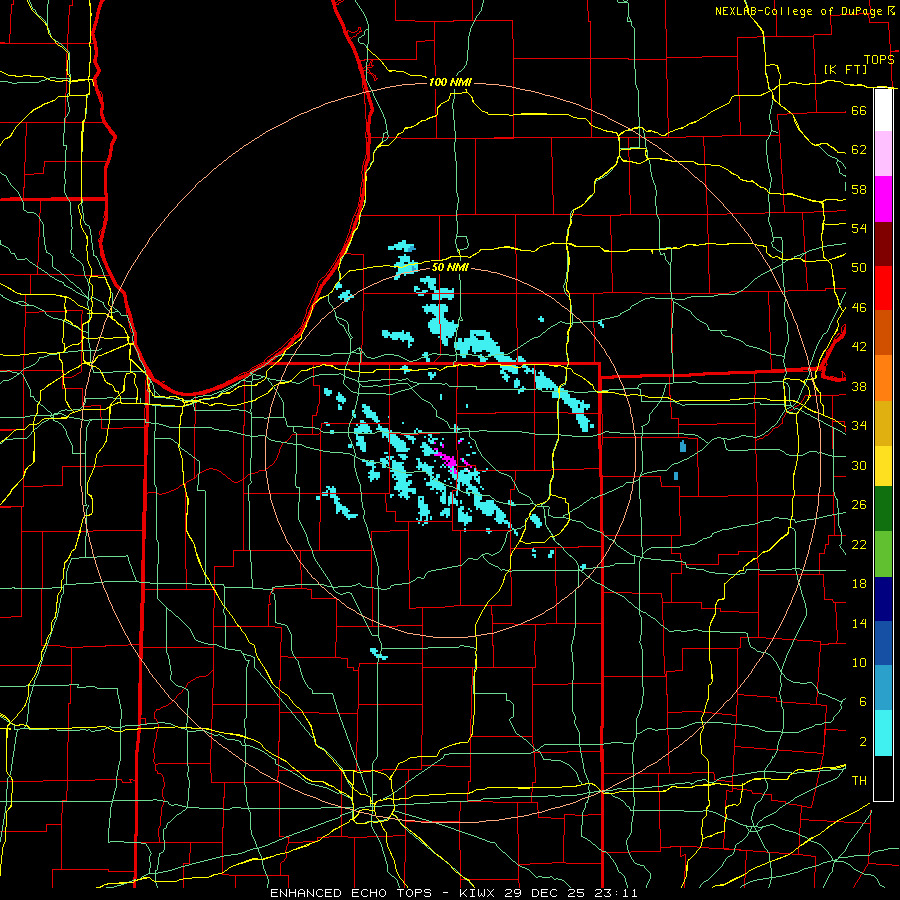The width and height of the screenshot is (900, 900).
Task: Click the 'KIWX' radar site identifier
Action: pos(478,893)
